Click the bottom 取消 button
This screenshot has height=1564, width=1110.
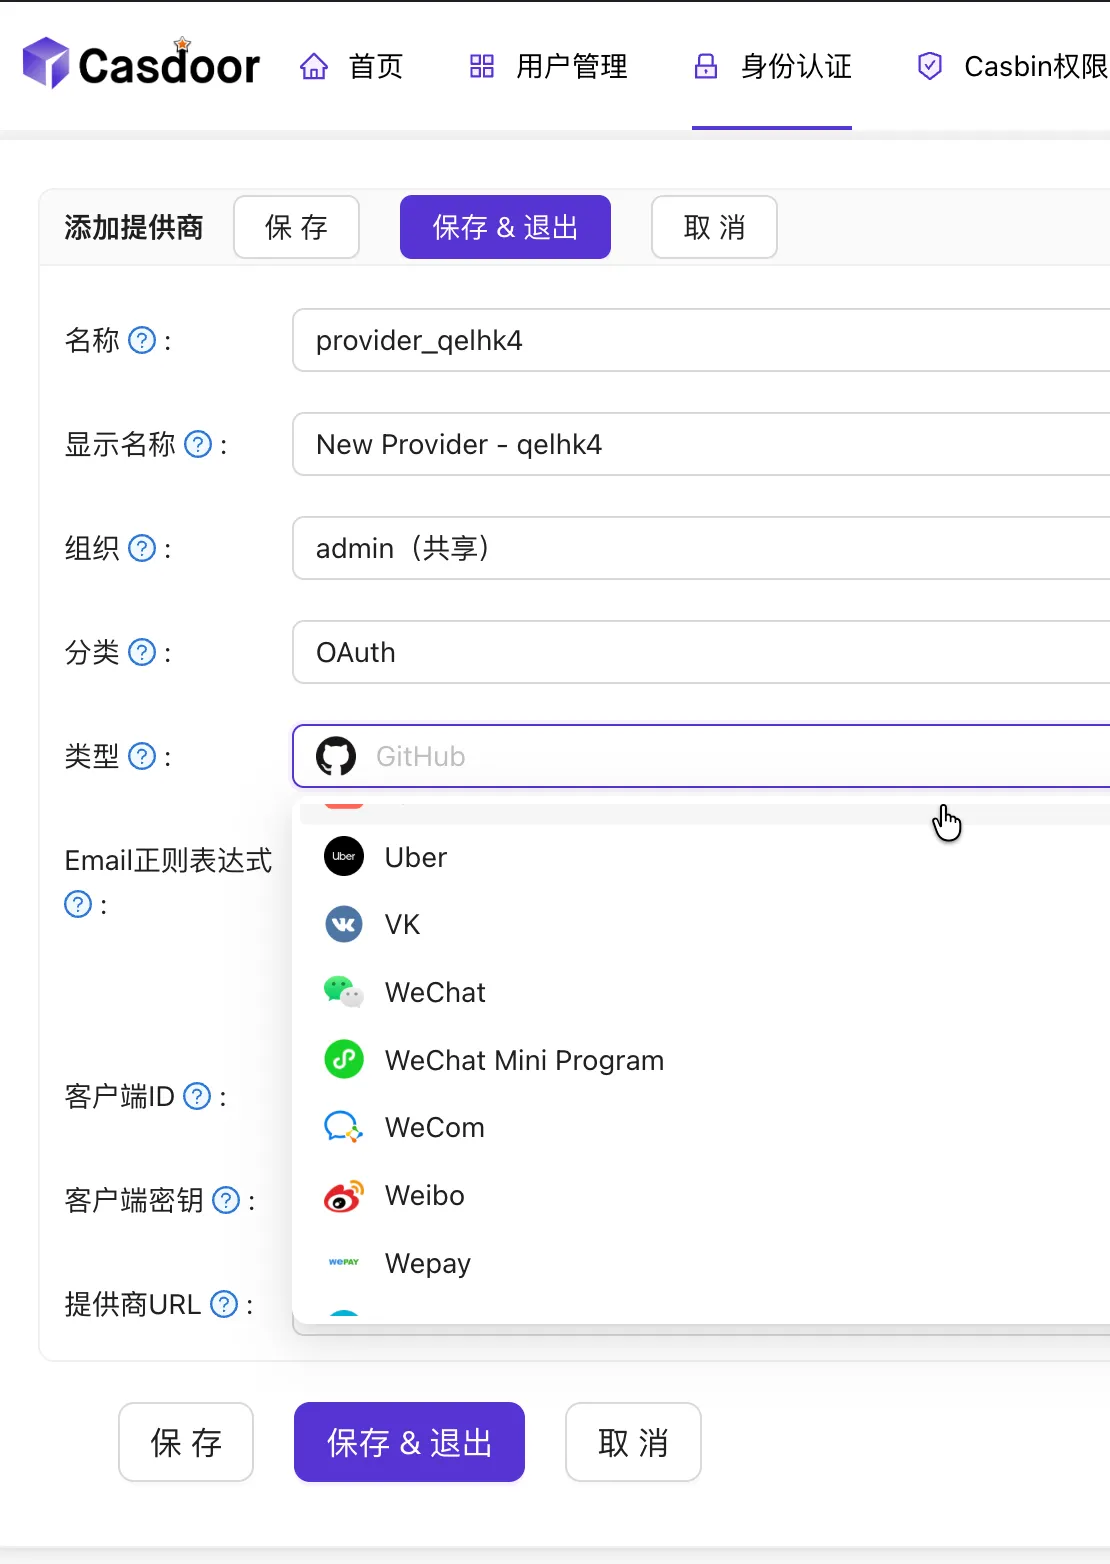(x=632, y=1442)
